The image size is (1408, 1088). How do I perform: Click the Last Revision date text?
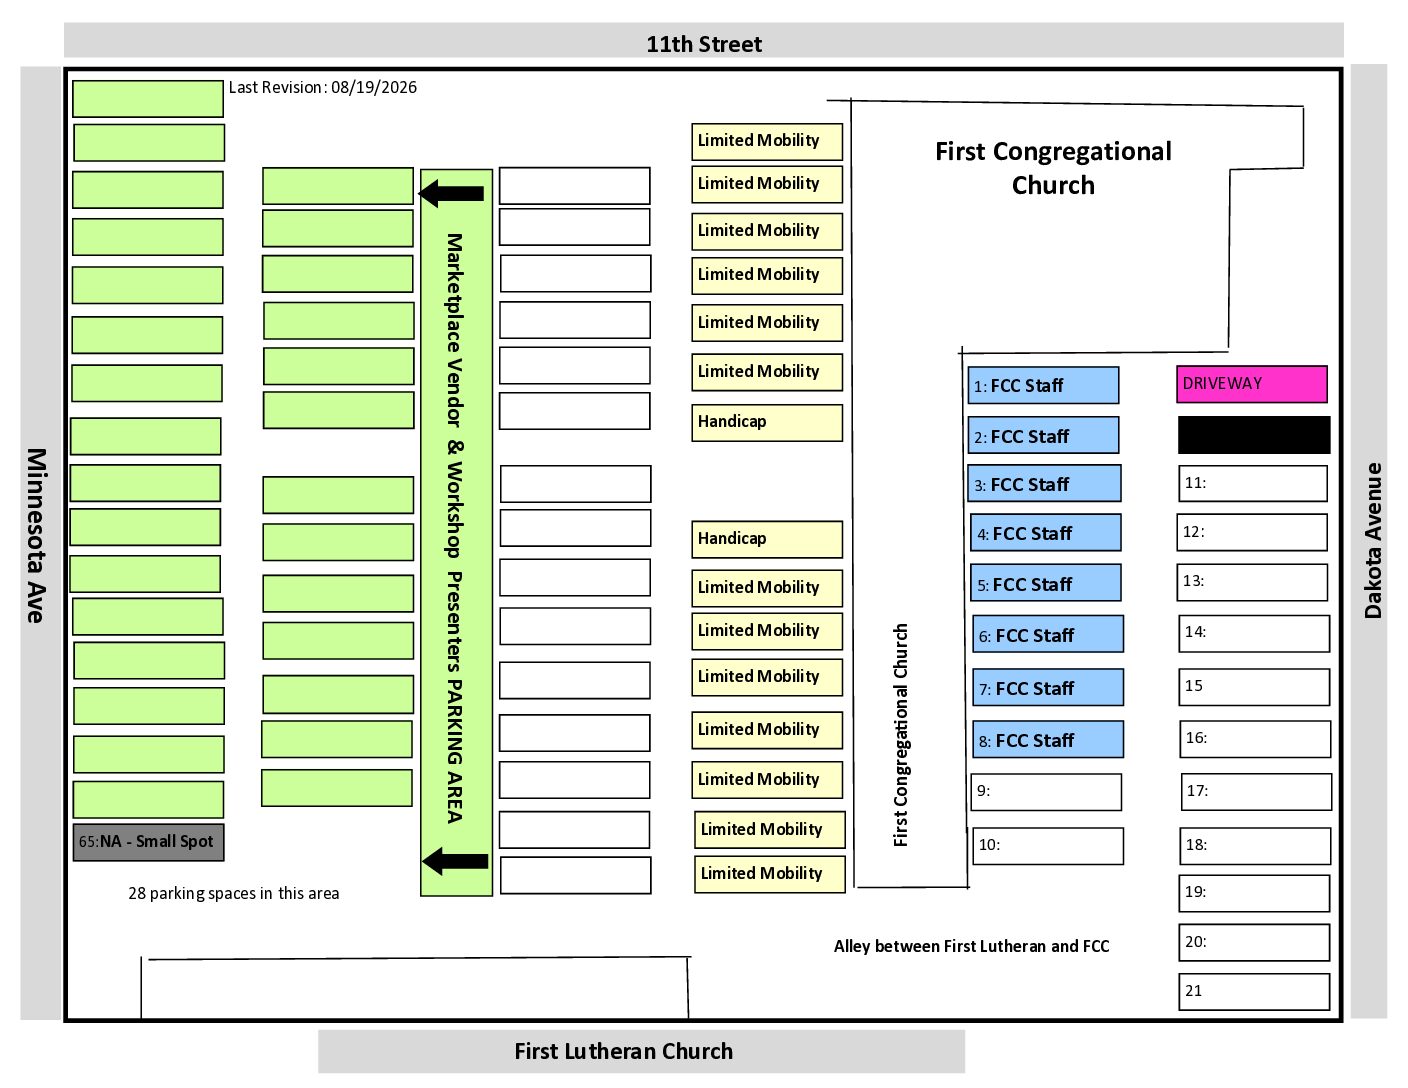point(323,87)
